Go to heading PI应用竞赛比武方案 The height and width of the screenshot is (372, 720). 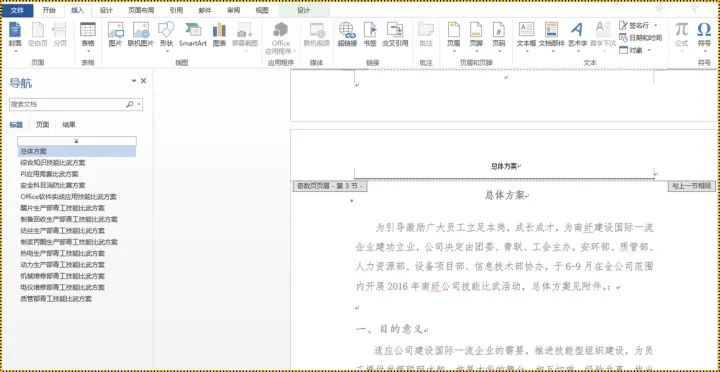(x=49, y=174)
